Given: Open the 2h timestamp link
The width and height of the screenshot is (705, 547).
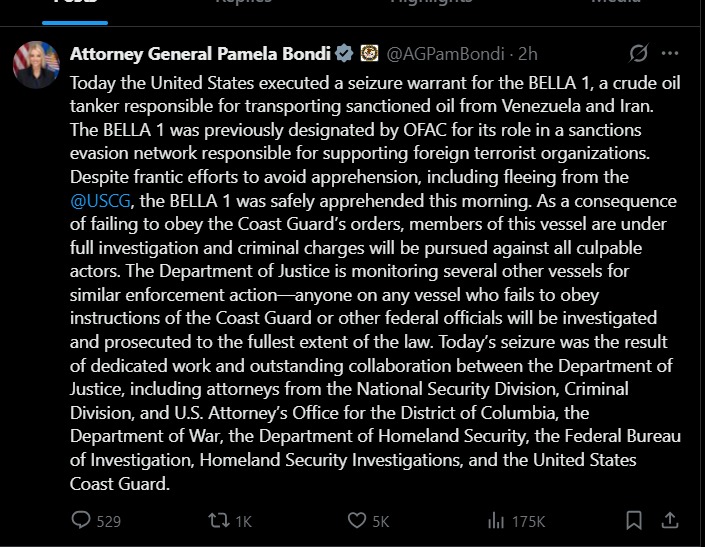Looking at the screenshot, I should (x=527, y=53).
